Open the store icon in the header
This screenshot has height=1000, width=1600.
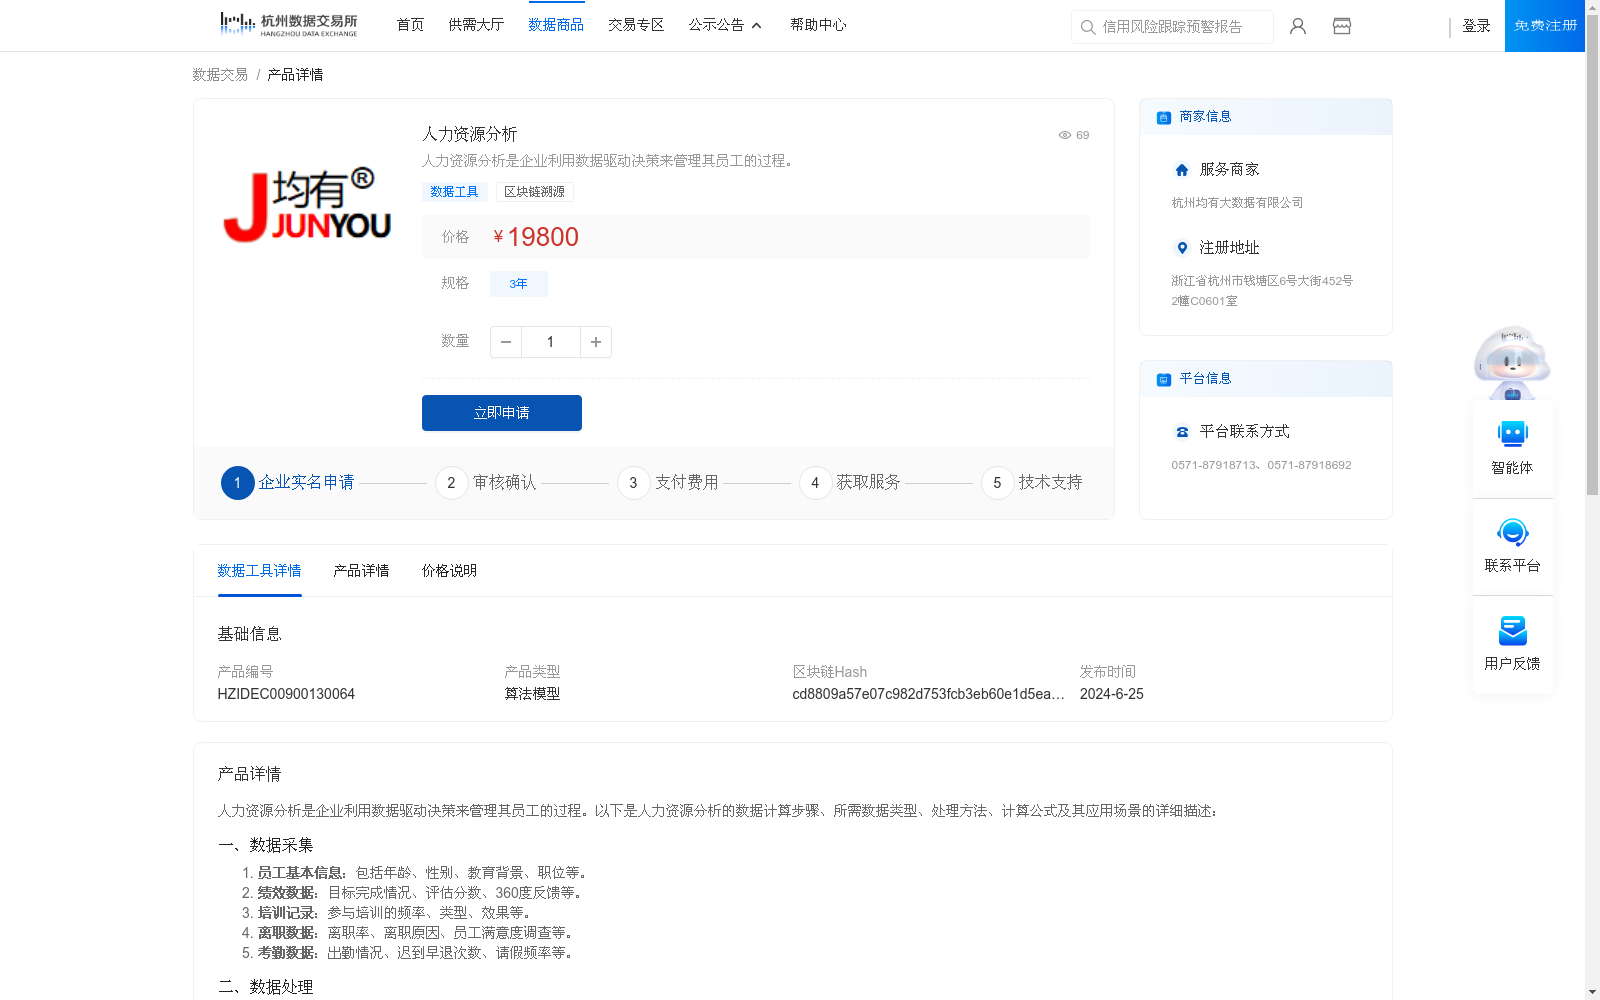pos(1342,26)
